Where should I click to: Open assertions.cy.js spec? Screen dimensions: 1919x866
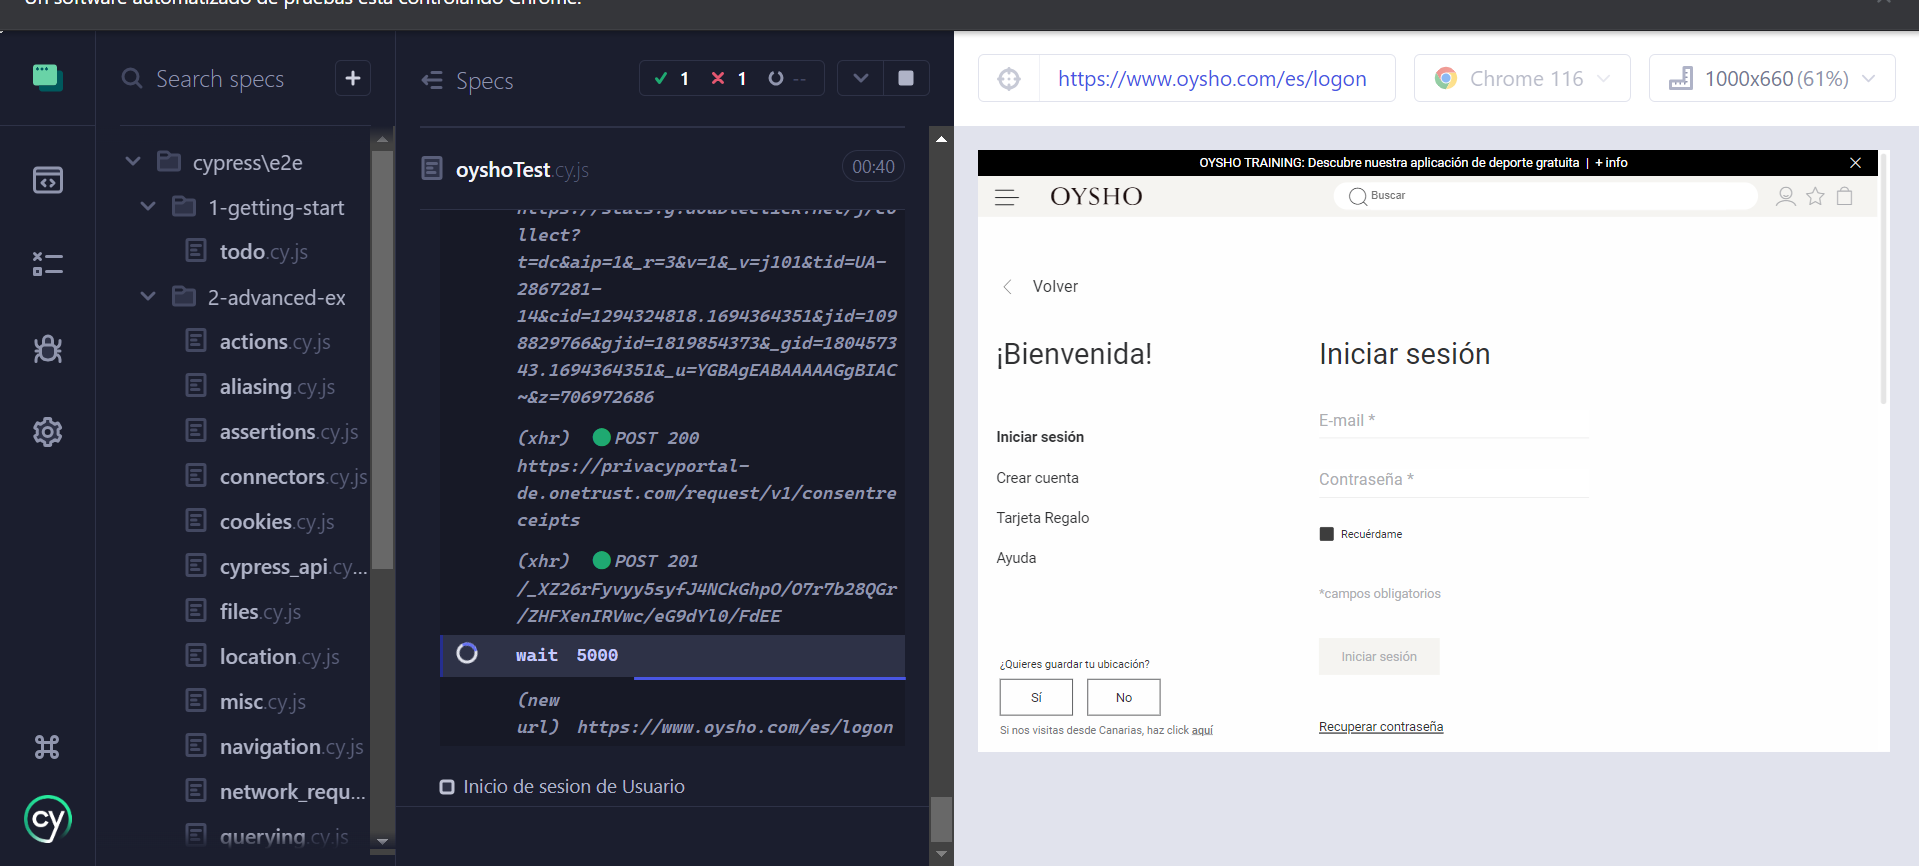289,431
